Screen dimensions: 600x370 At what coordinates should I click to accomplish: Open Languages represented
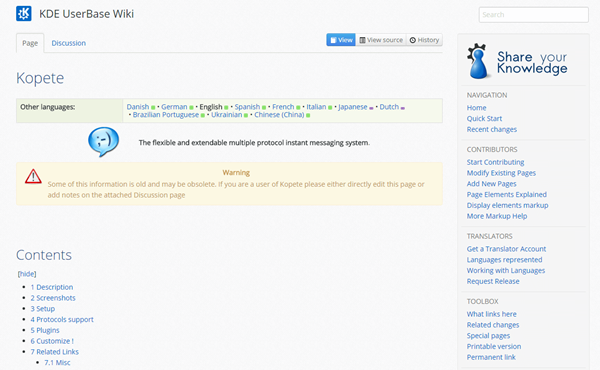pyautogui.click(x=504, y=260)
